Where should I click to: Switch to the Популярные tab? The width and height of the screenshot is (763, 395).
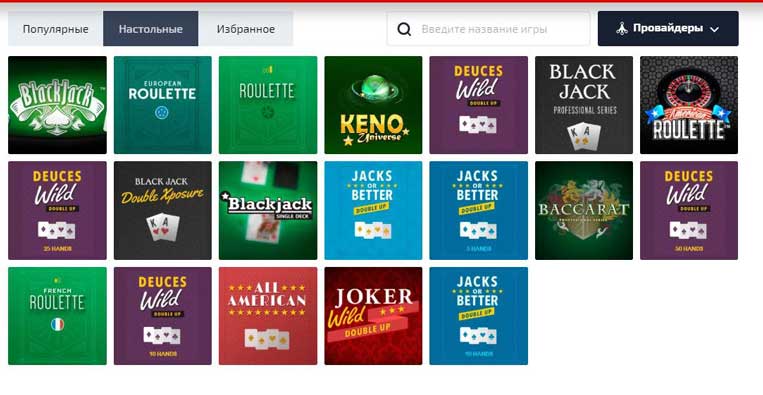pos(55,29)
